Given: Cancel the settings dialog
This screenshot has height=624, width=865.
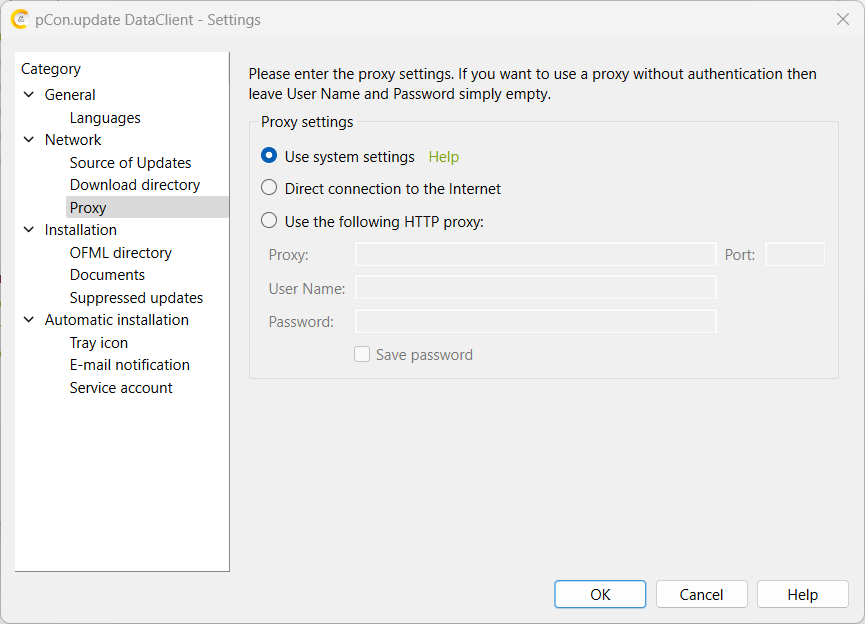Looking at the screenshot, I should (701, 594).
